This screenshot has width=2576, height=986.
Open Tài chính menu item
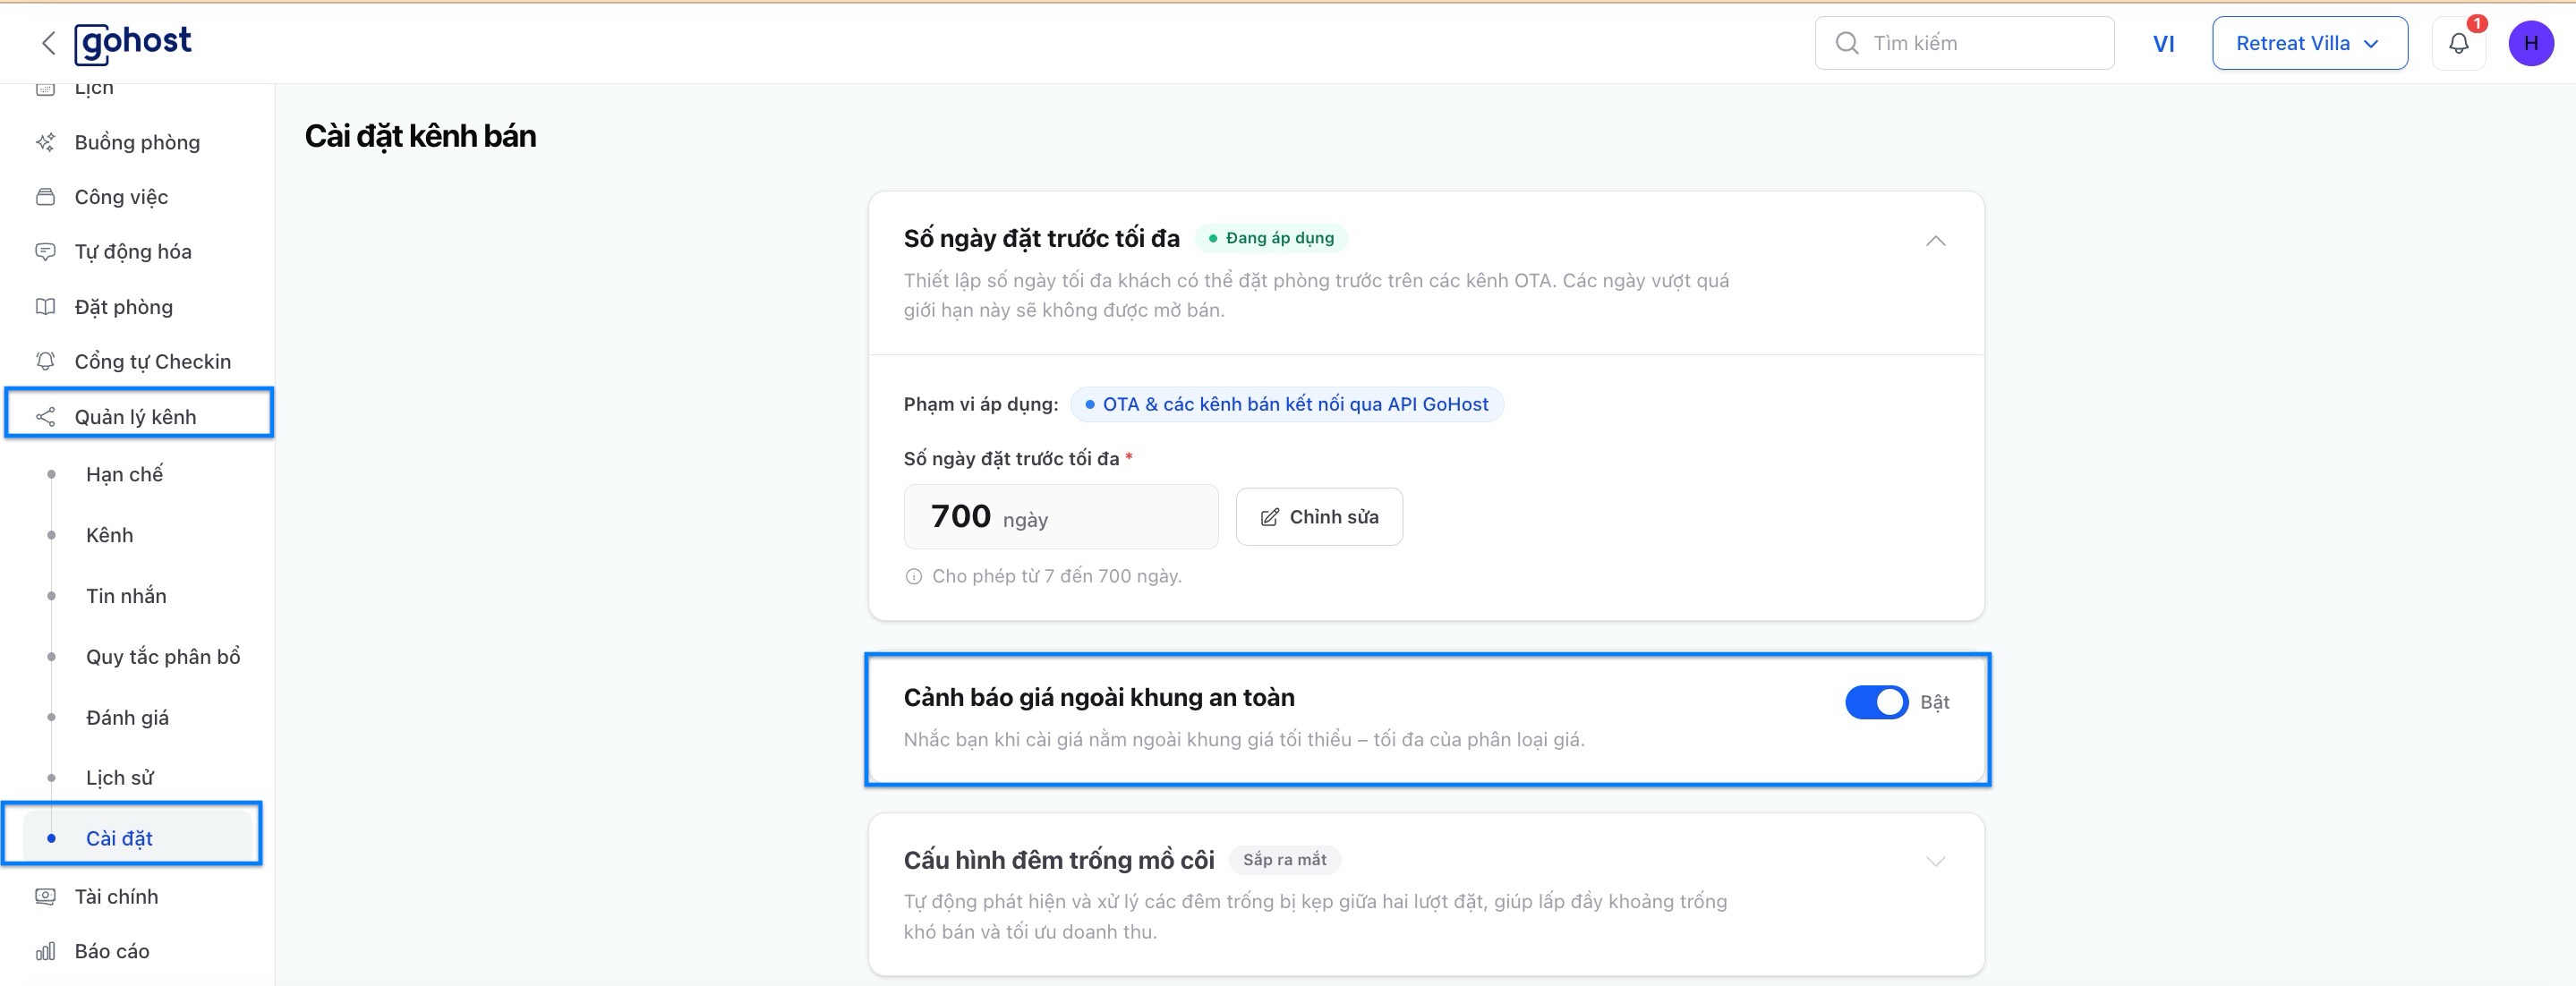(x=116, y=896)
